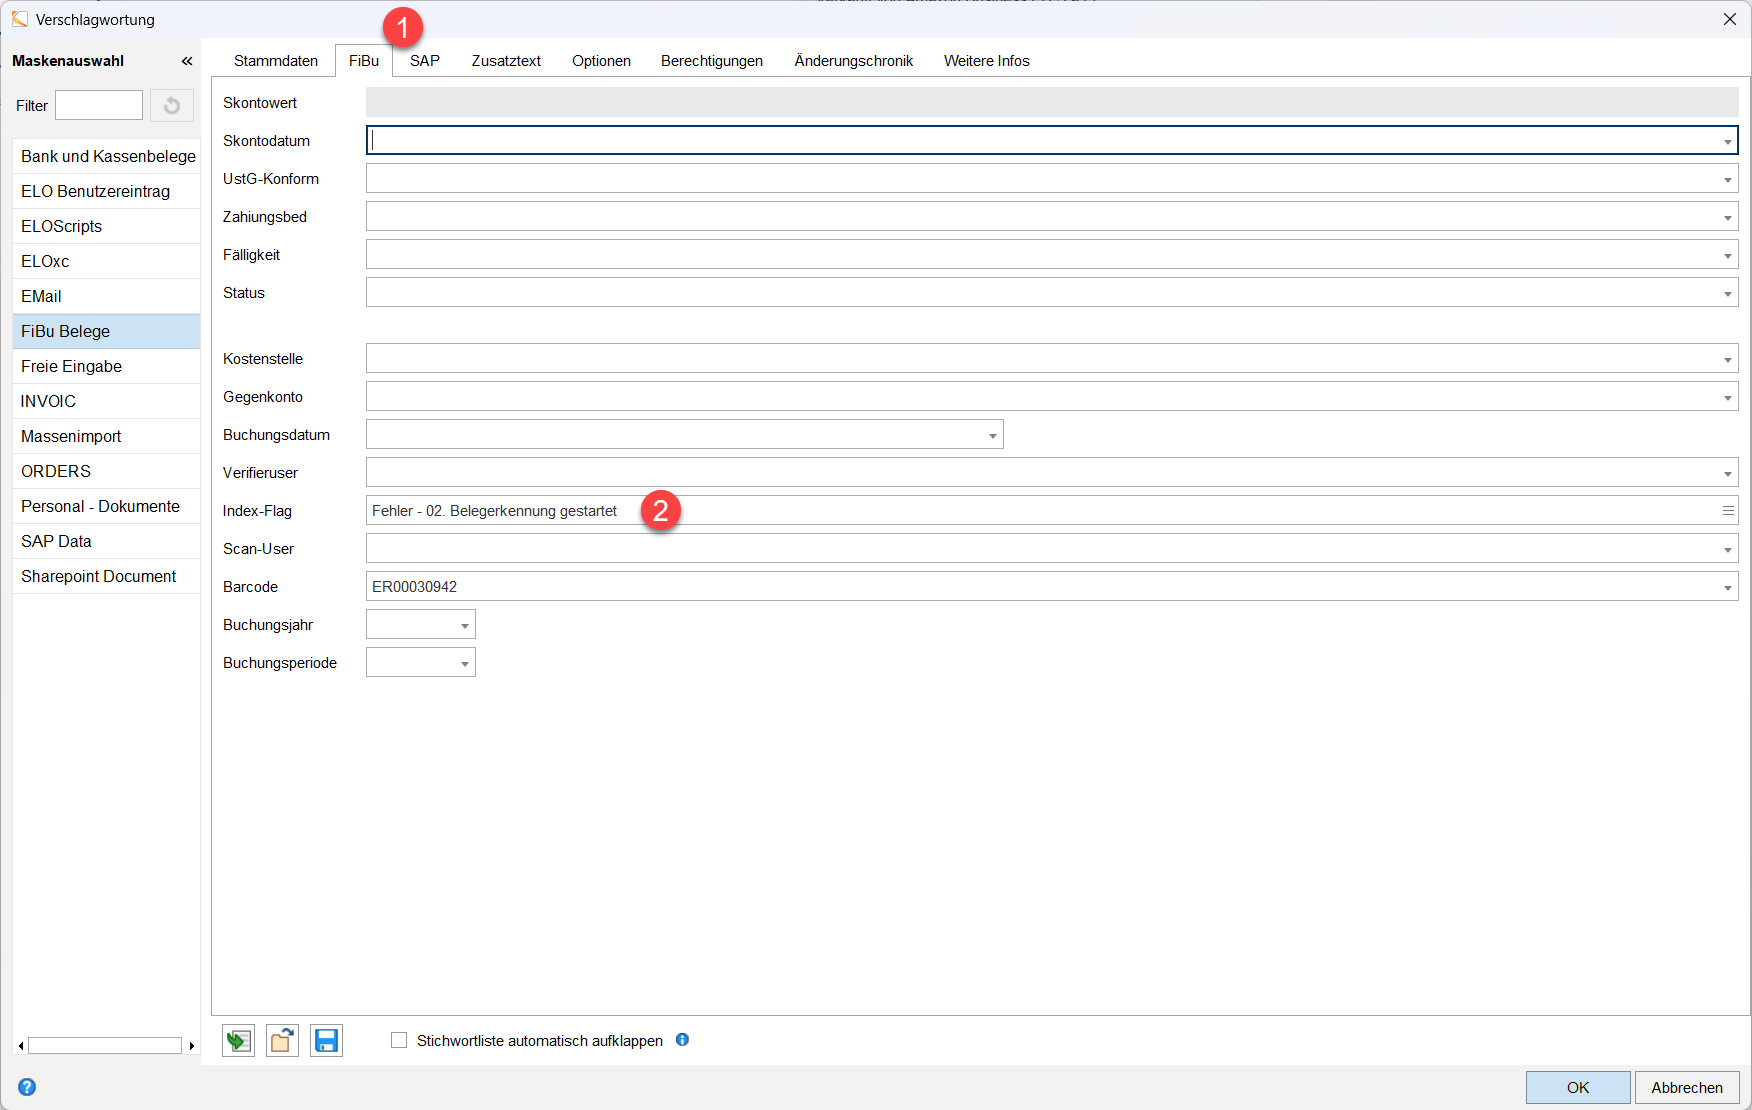Click info icon beside Stichwortliste option
The width and height of the screenshot is (1752, 1110).
[x=682, y=1040]
